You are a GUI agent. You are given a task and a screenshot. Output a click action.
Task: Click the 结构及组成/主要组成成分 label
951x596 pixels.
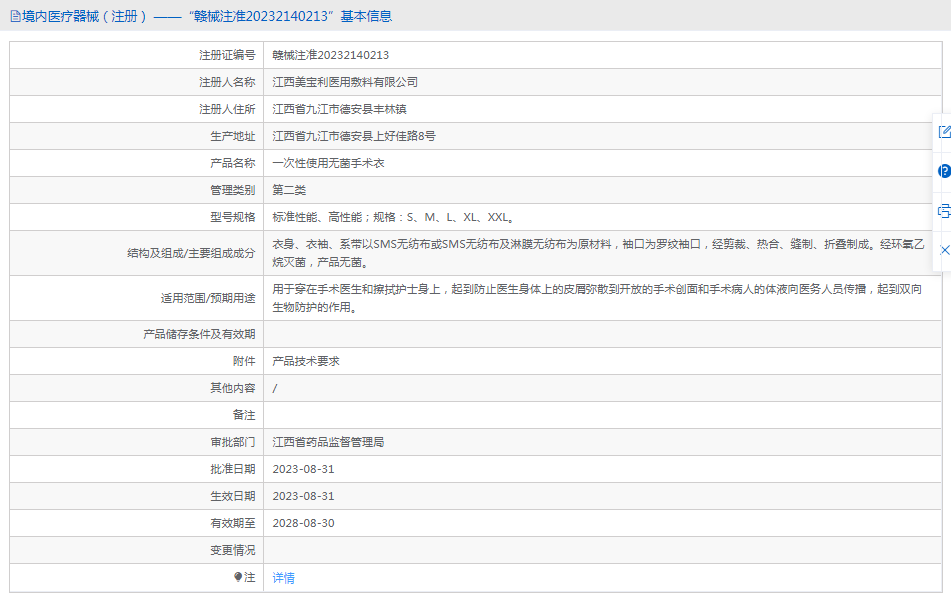[x=191, y=253]
